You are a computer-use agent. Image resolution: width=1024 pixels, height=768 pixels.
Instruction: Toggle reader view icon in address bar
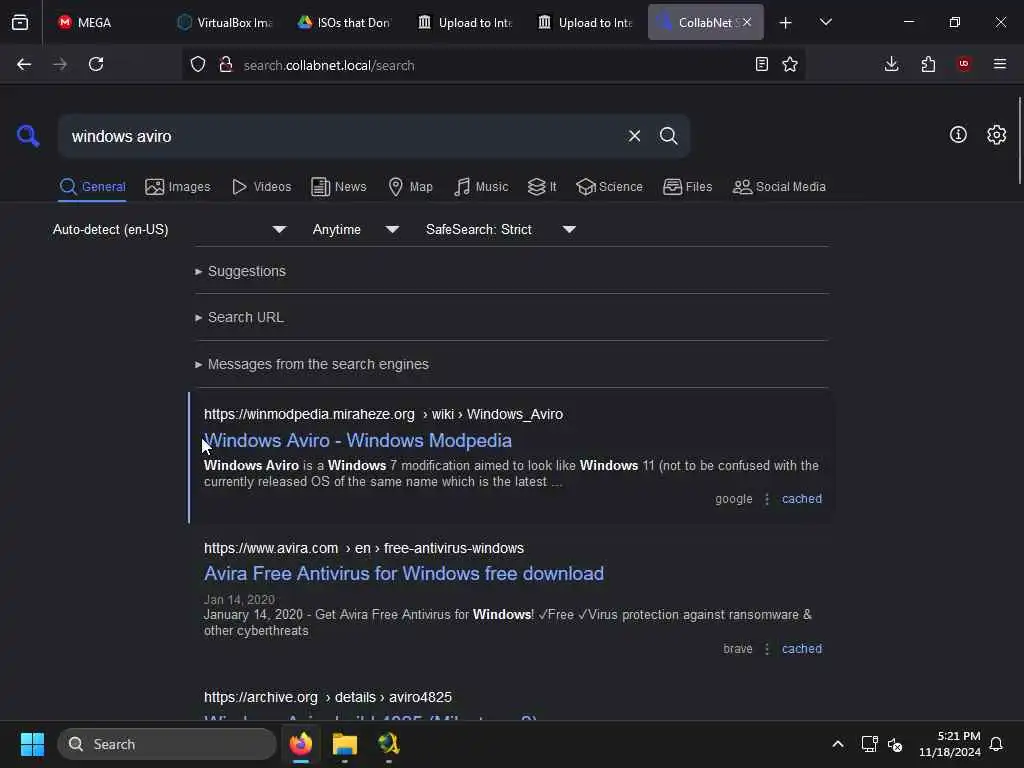(x=761, y=64)
